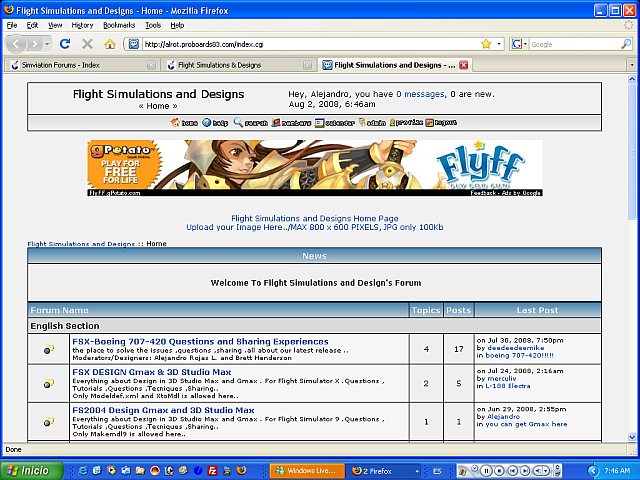
Task: Click the media player stop button in the taskbar
Action: [x=500, y=471]
